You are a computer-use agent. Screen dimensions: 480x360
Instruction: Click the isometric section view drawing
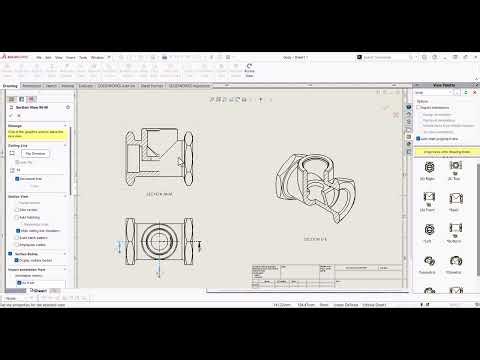tap(316, 188)
